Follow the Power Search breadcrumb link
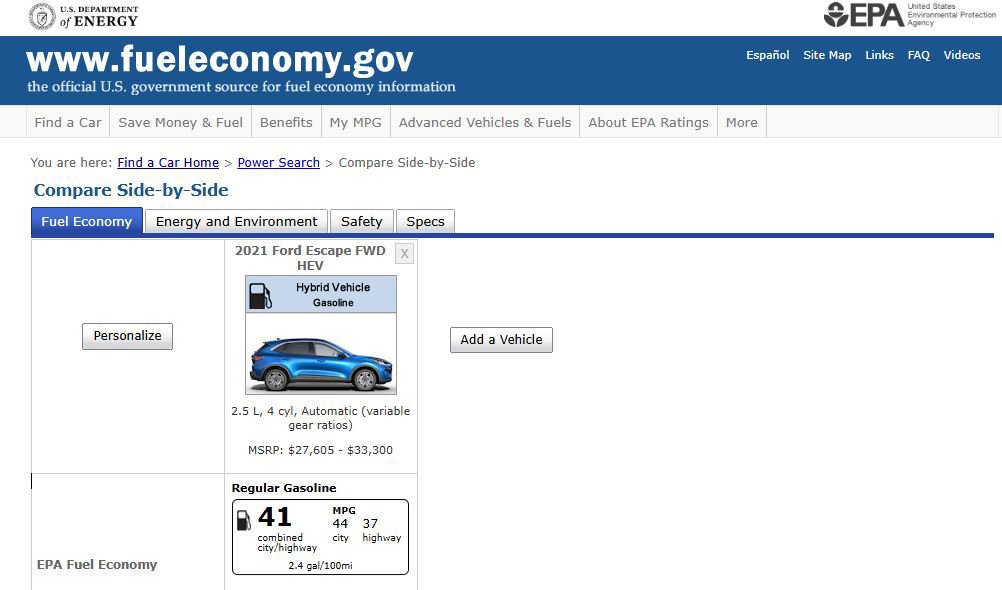1002x590 pixels. [279, 162]
